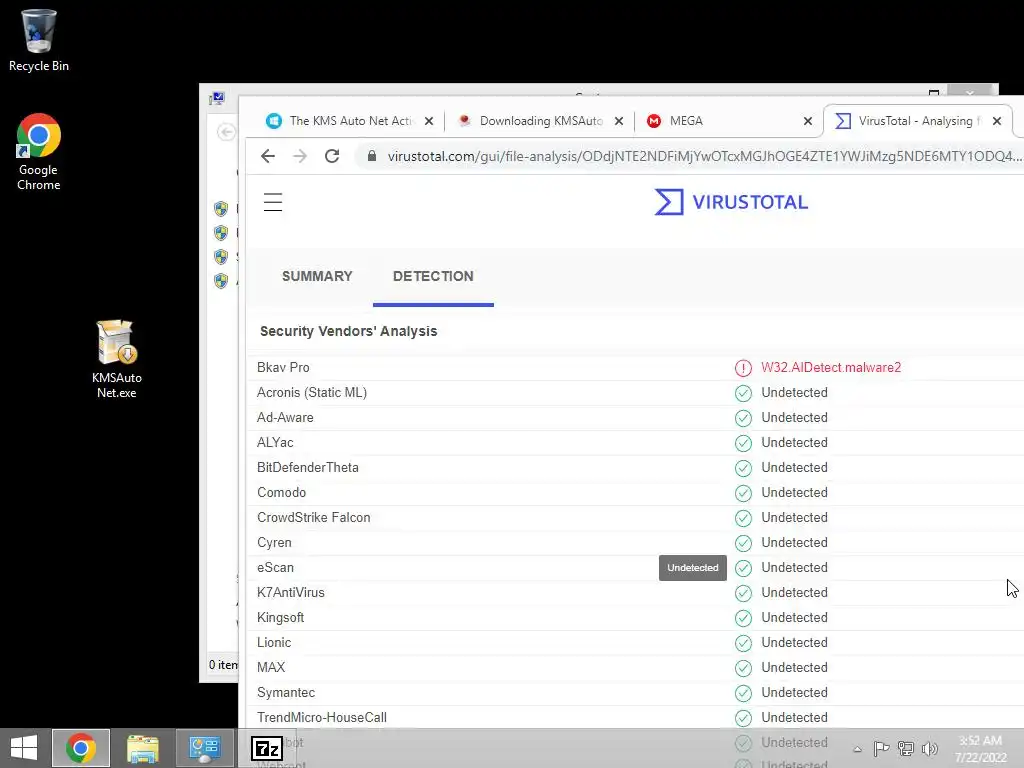Click the K7AntiVirus vendor name

click(291, 592)
